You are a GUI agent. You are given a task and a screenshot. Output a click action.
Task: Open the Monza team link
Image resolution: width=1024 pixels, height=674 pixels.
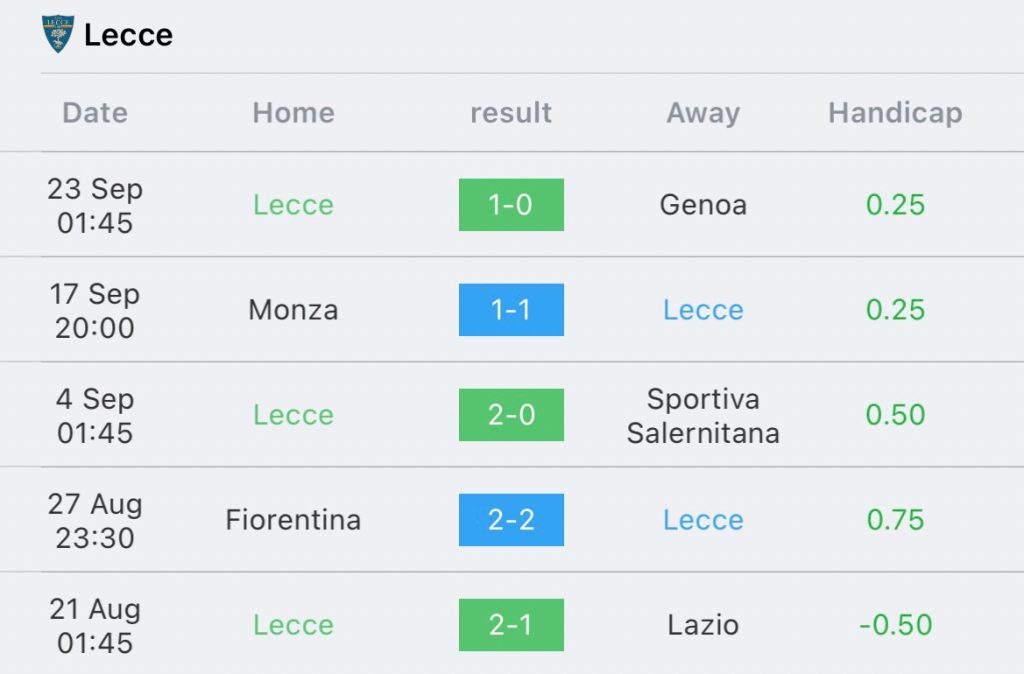pyautogui.click(x=293, y=310)
